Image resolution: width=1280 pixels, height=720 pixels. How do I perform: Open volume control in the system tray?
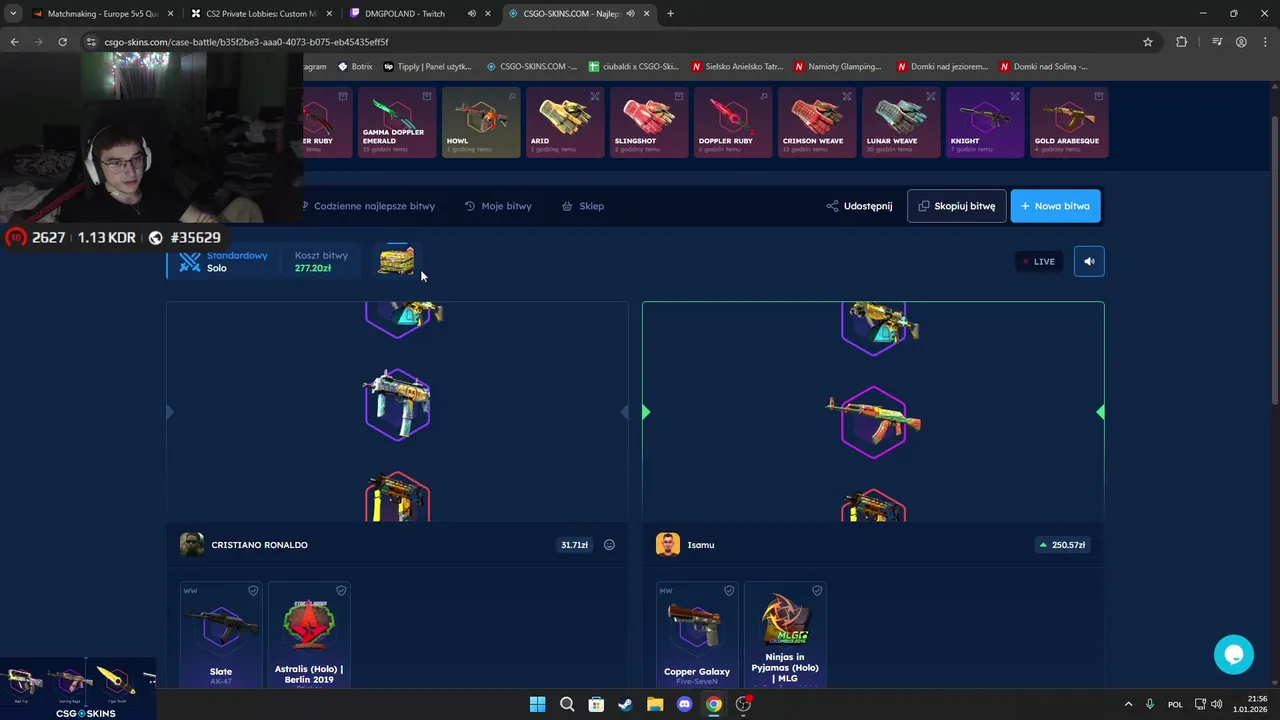1216,704
